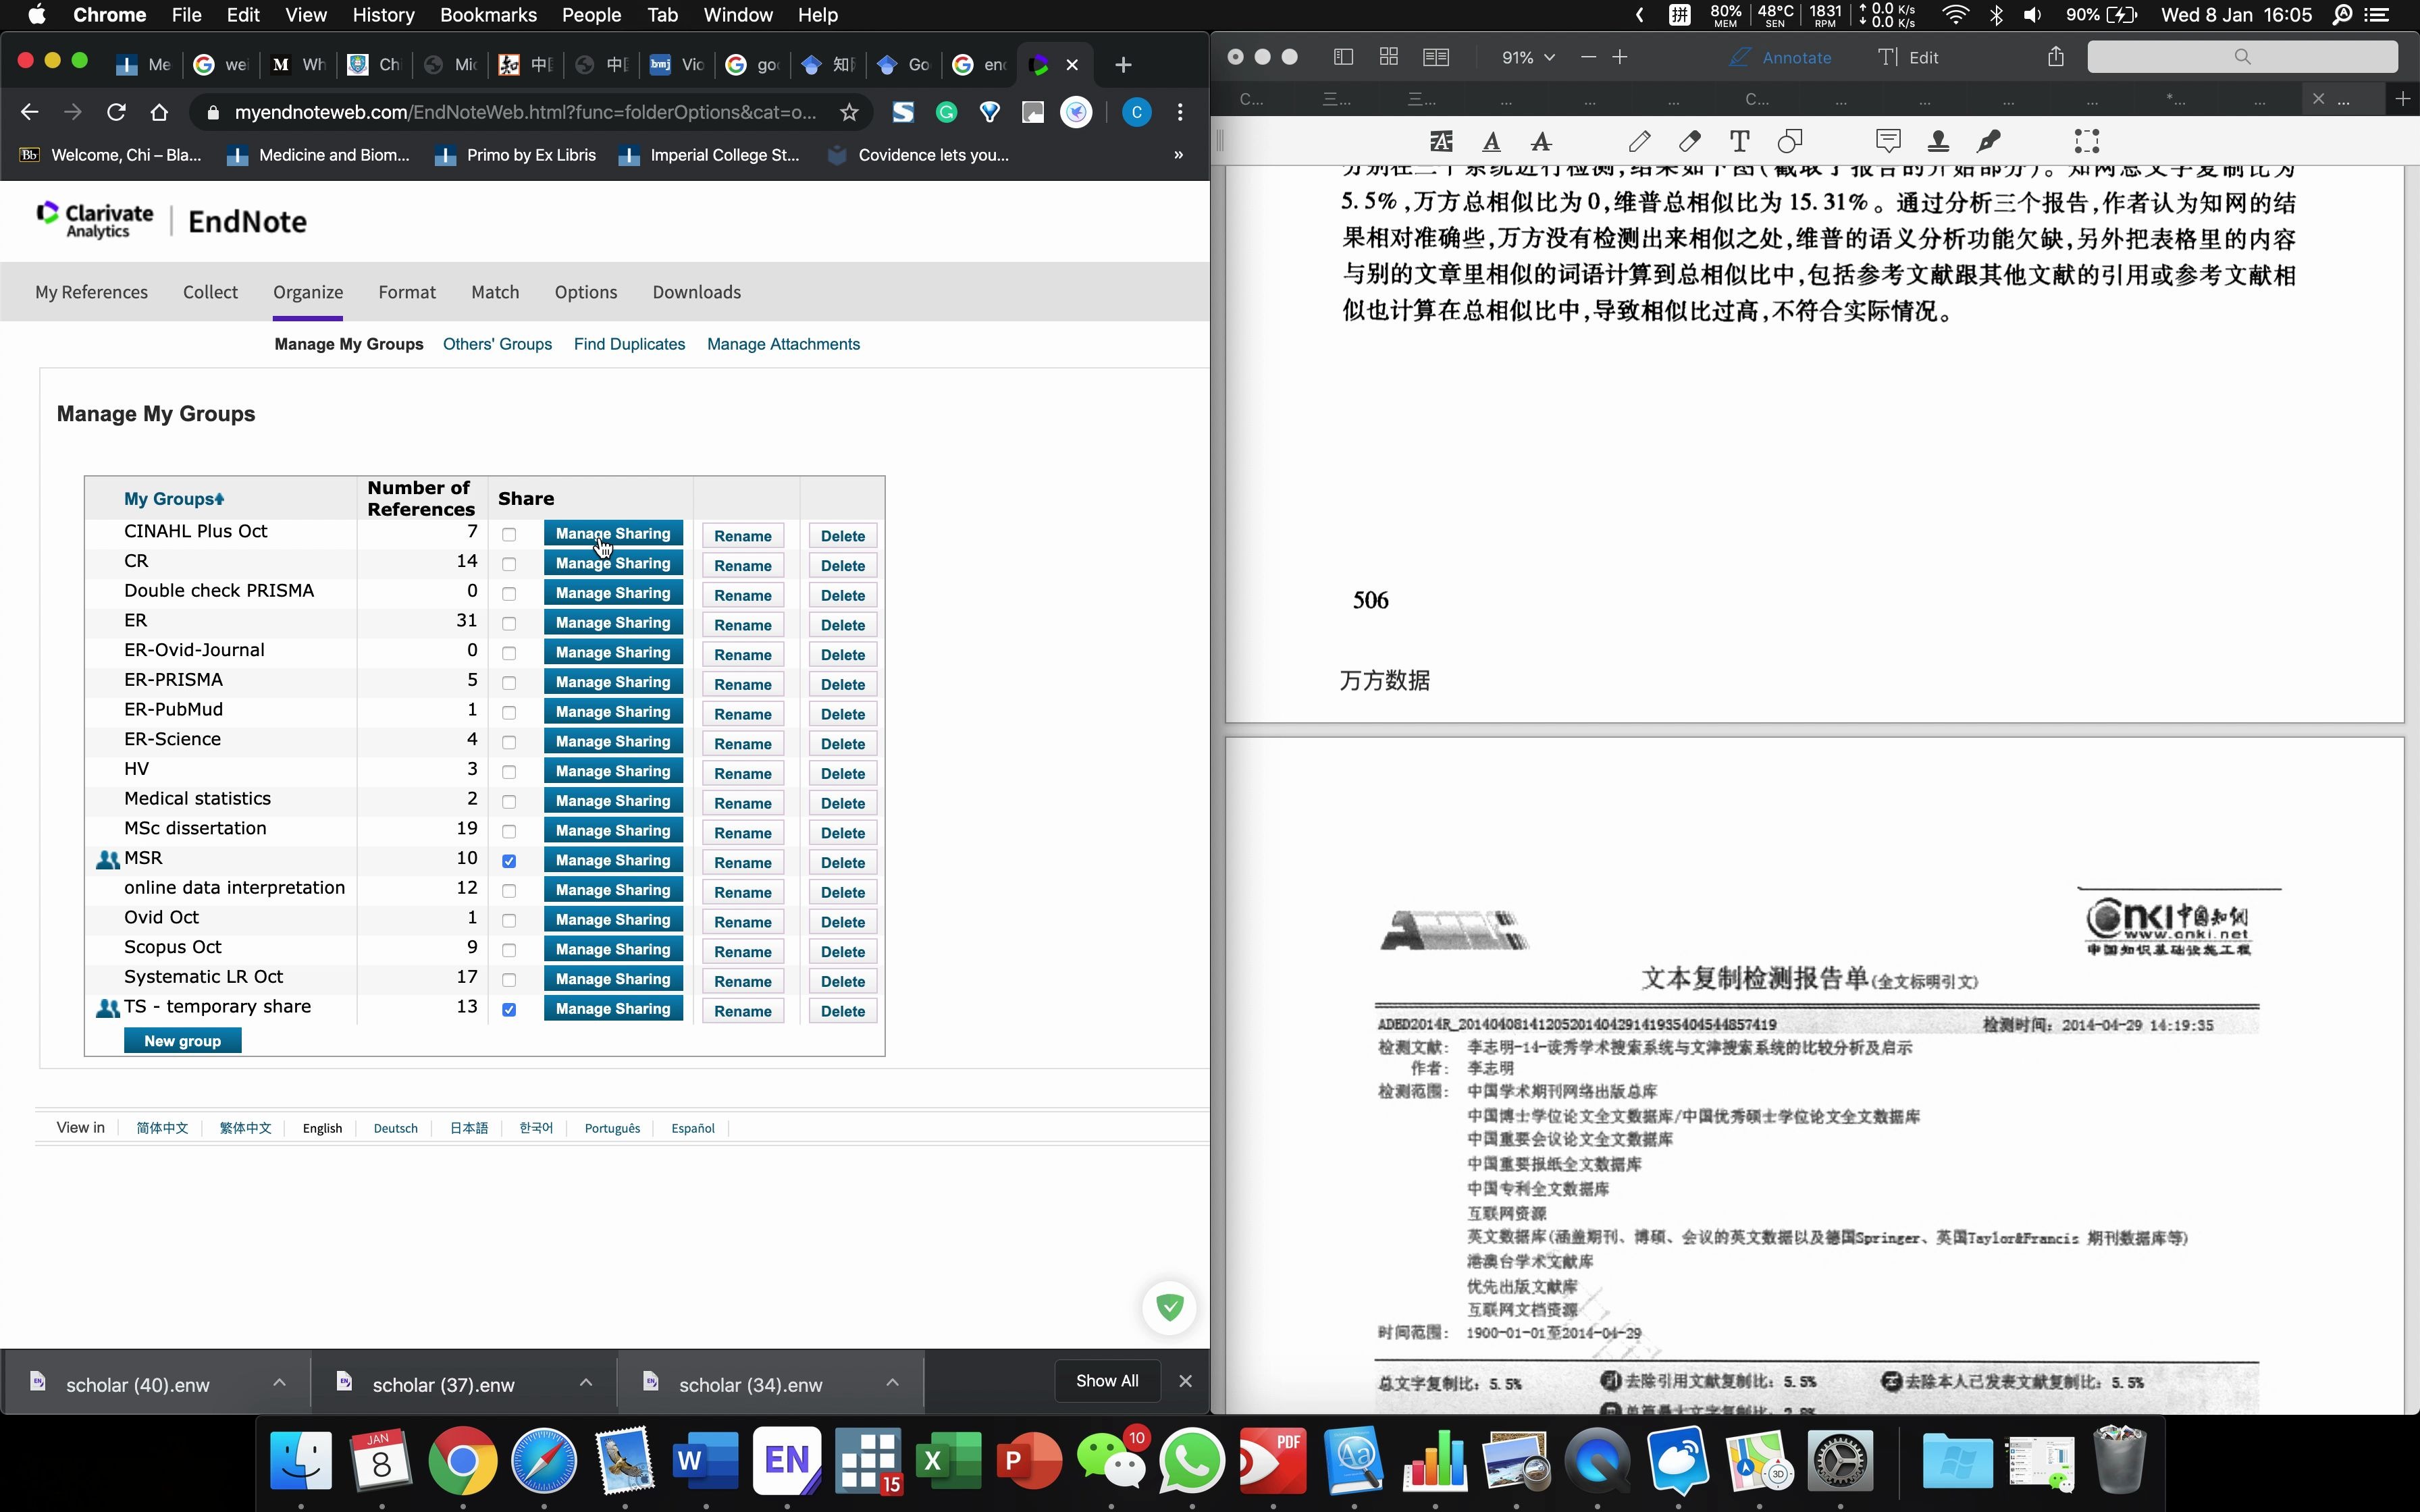This screenshot has width=2420, height=1512.
Task: Click the Chrome address bar URL
Action: tap(525, 112)
